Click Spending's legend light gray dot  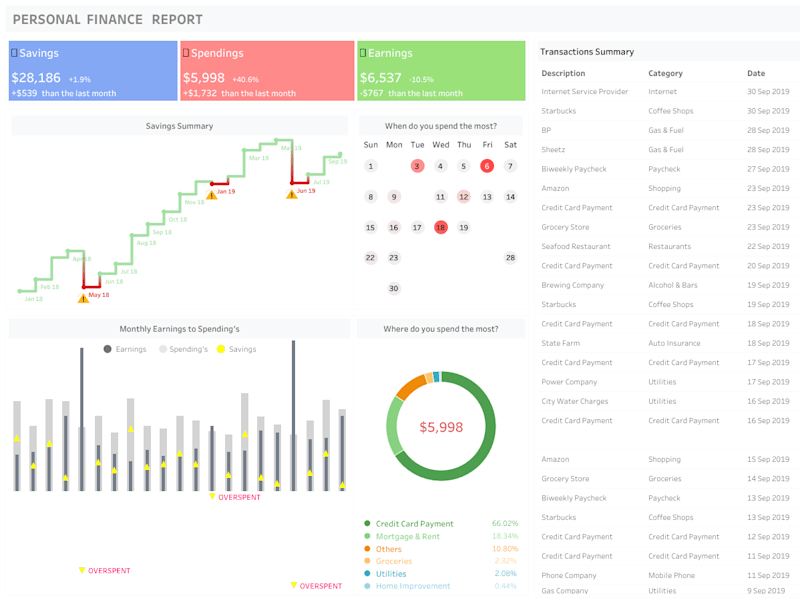(163, 349)
